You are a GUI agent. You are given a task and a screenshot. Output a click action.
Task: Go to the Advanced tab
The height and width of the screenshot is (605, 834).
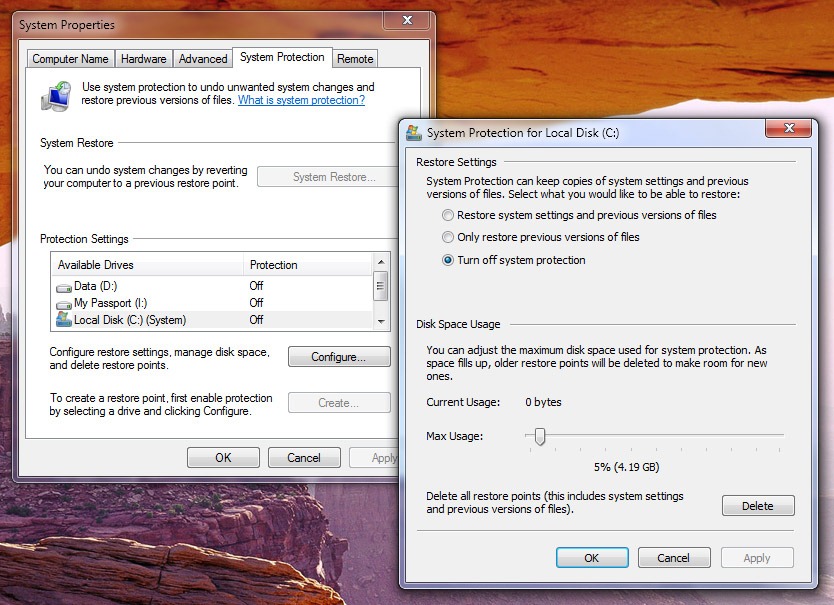pyautogui.click(x=203, y=59)
